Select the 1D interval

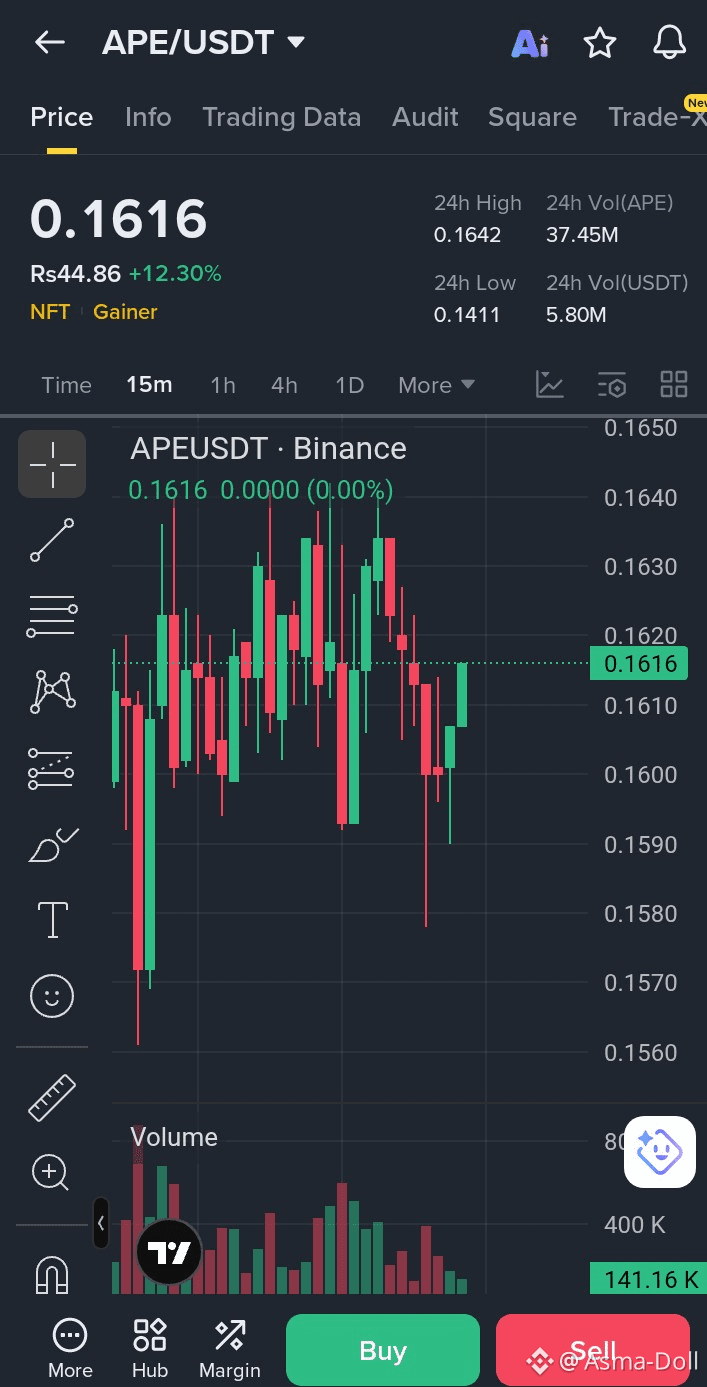(349, 385)
